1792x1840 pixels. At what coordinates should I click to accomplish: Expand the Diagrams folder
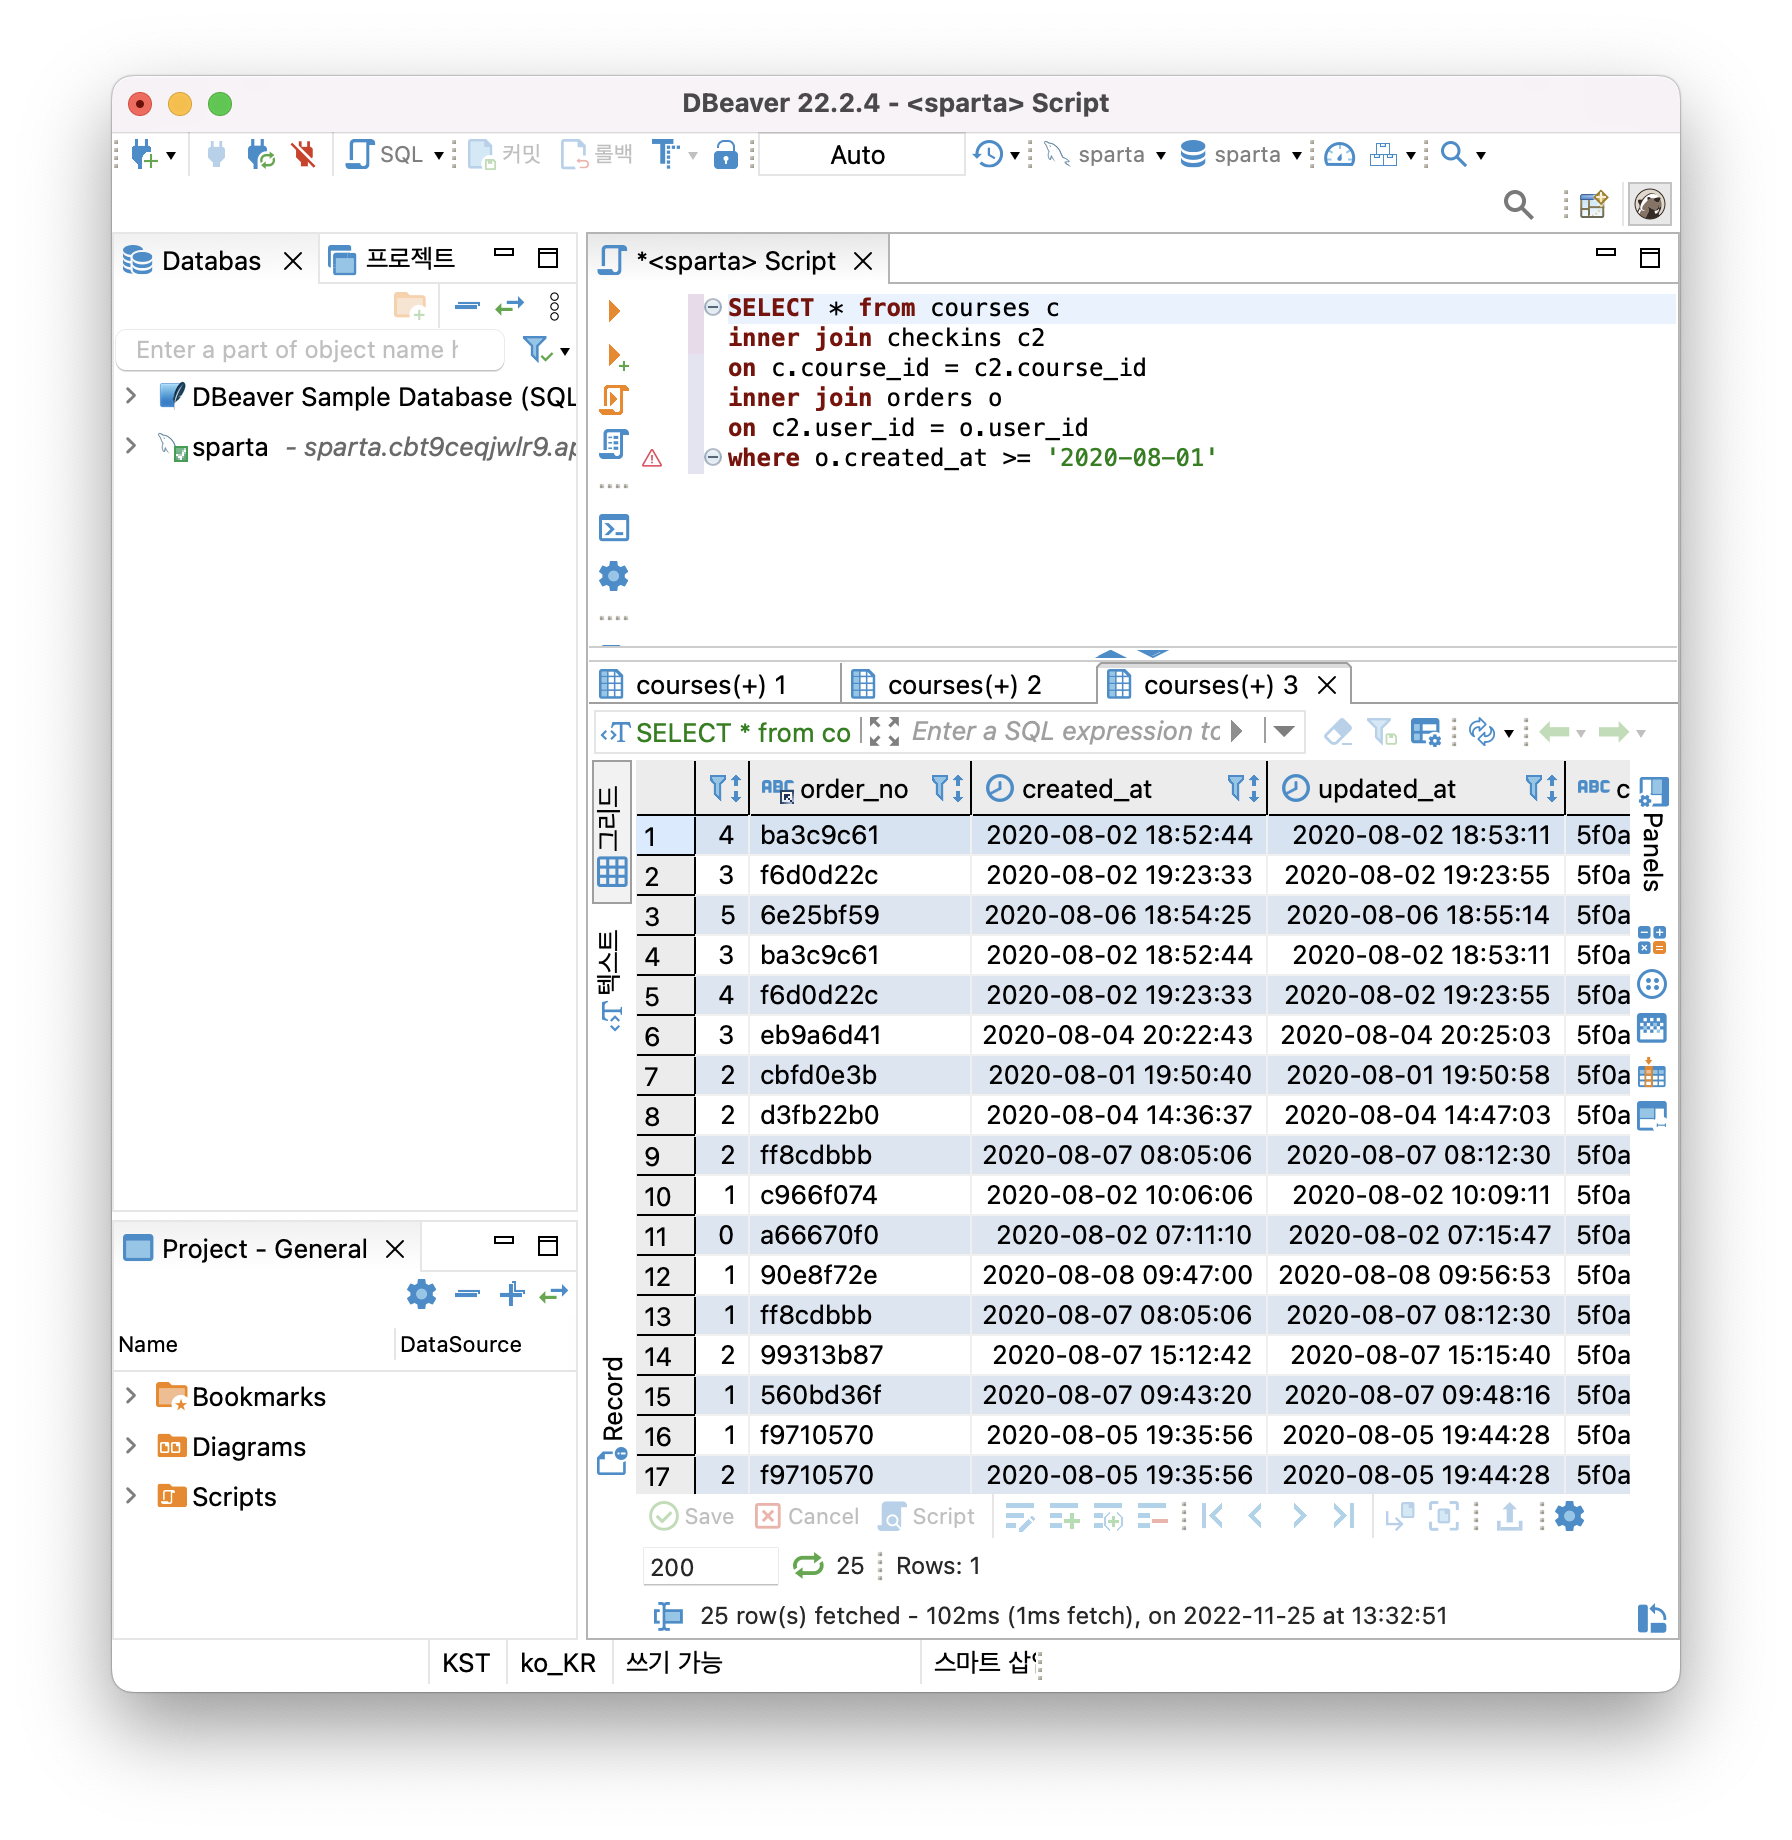point(131,1446)
